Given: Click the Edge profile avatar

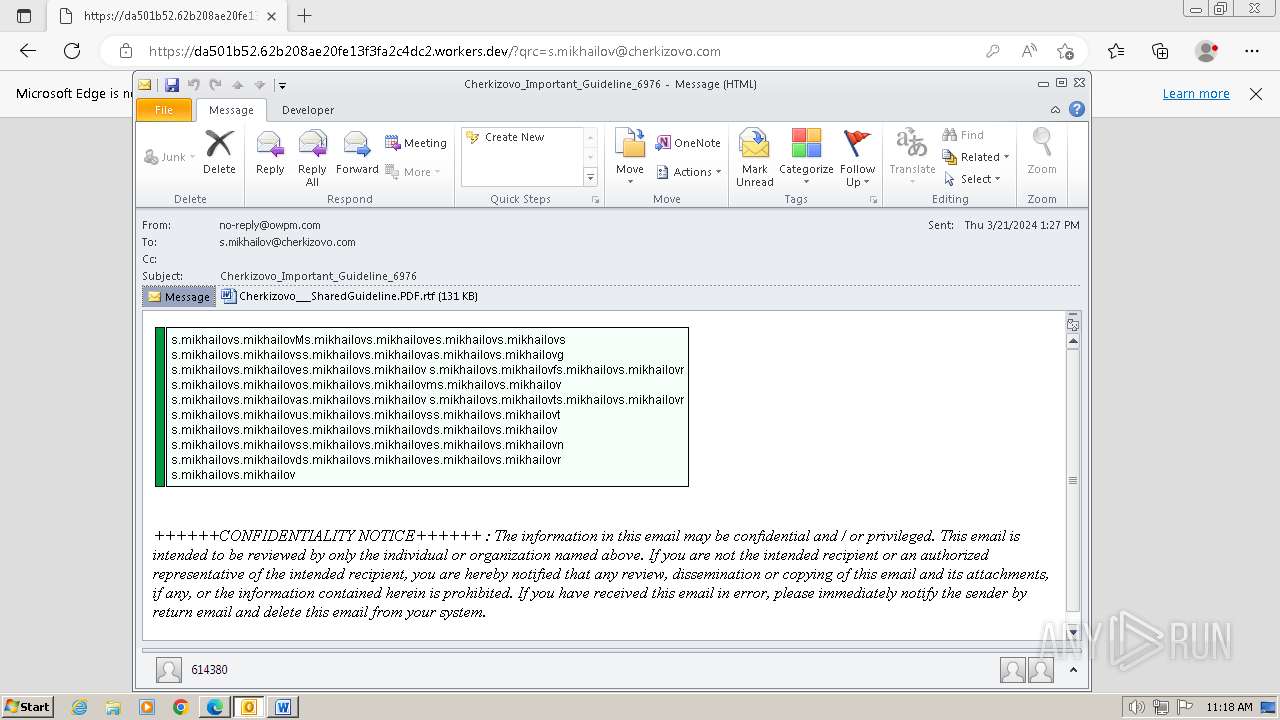Looking at the screenshot, I should [x=1207, y=51].
